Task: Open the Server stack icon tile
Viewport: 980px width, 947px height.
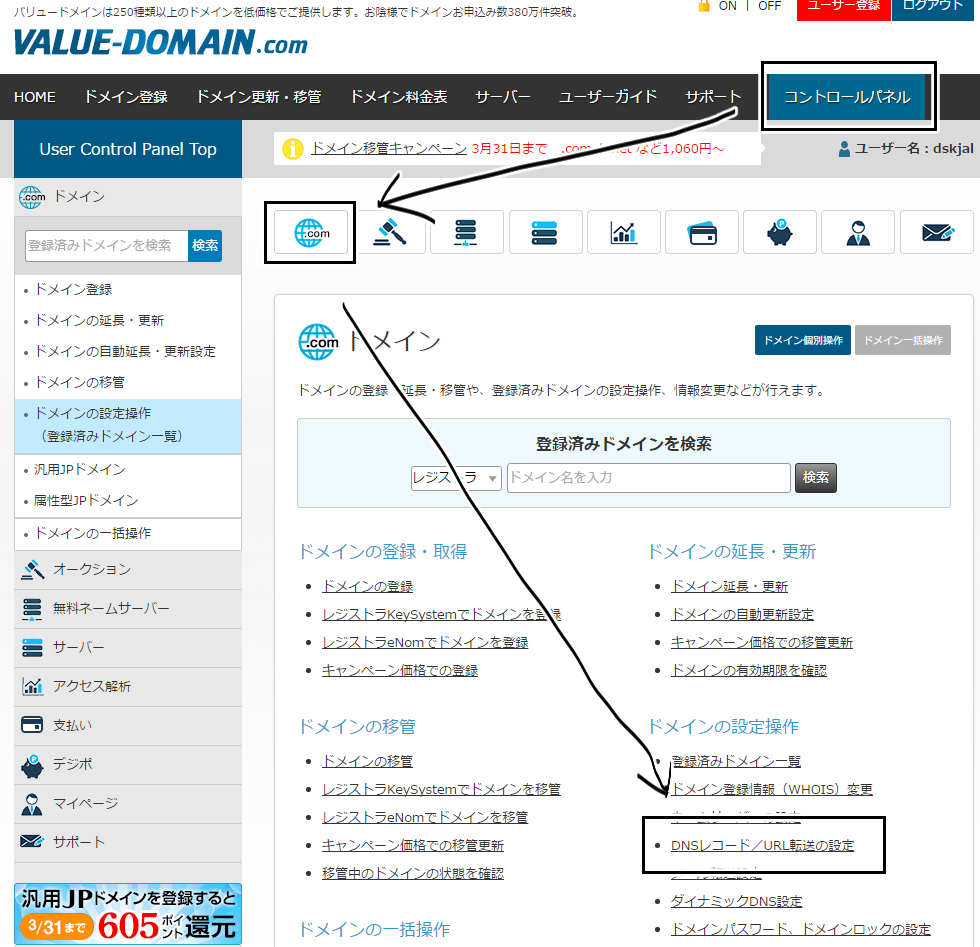Action: pyautogui.click(x=545, y=233)
